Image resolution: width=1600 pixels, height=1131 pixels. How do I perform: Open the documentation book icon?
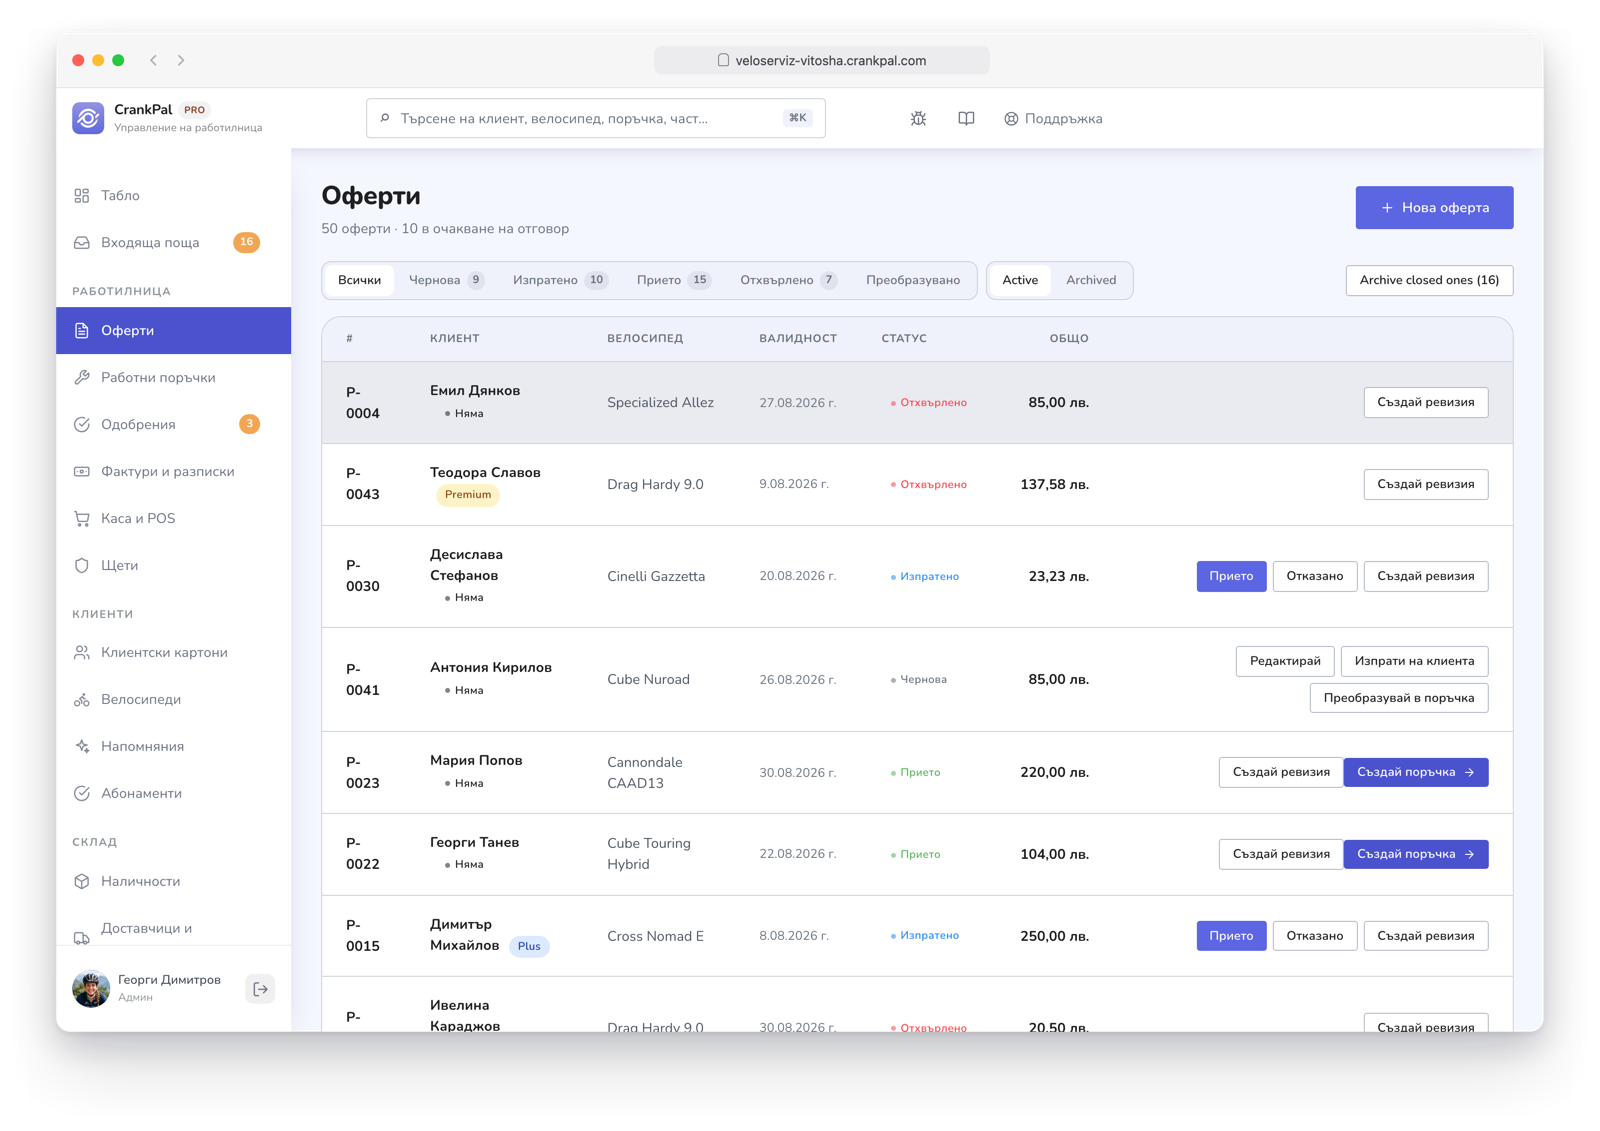click(x=966, y=118)
